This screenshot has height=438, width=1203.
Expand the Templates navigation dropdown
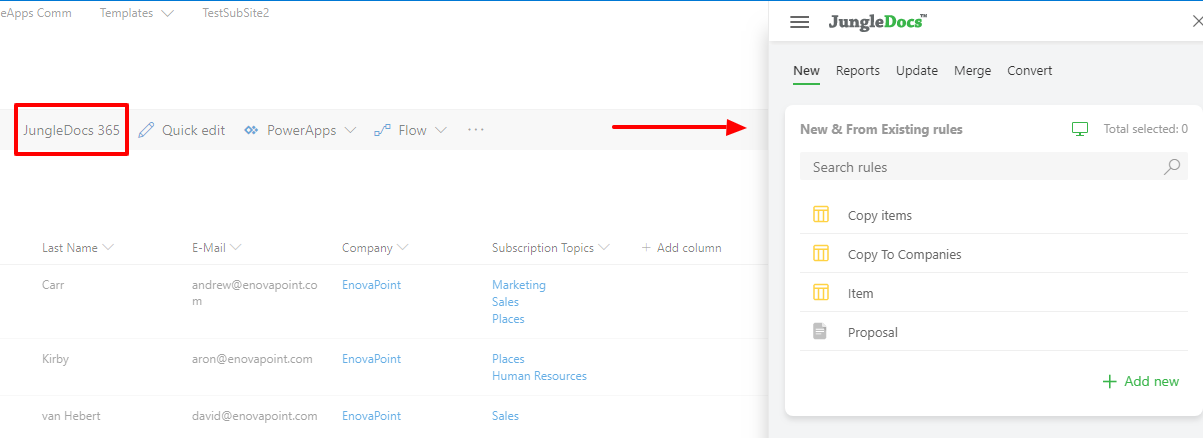pos(167,14)
